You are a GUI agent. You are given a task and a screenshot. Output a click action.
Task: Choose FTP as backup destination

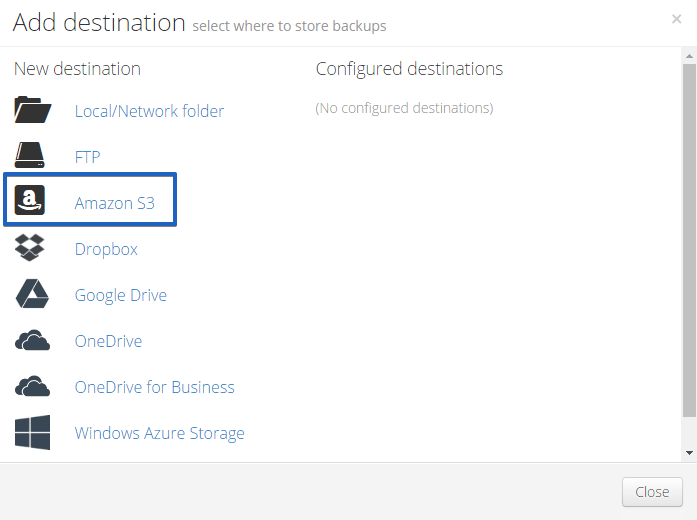click(88, 157)
